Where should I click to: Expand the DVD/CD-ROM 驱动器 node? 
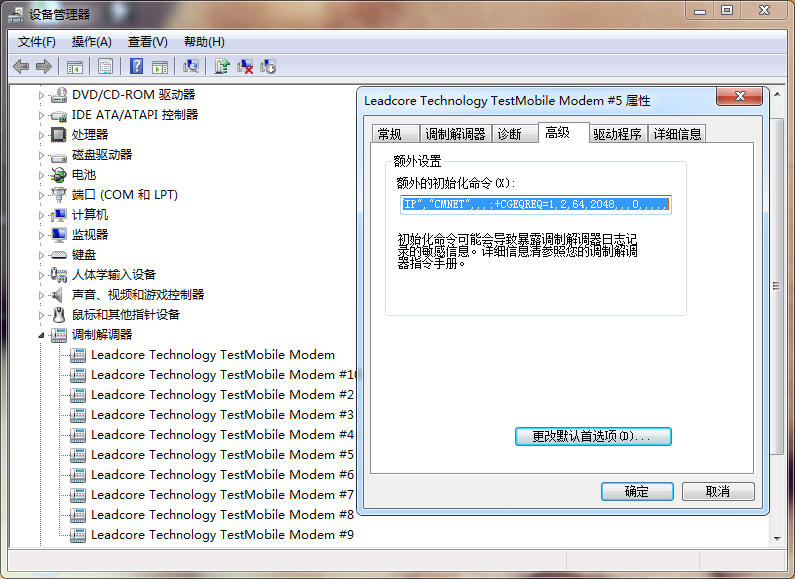click(42, 95)
